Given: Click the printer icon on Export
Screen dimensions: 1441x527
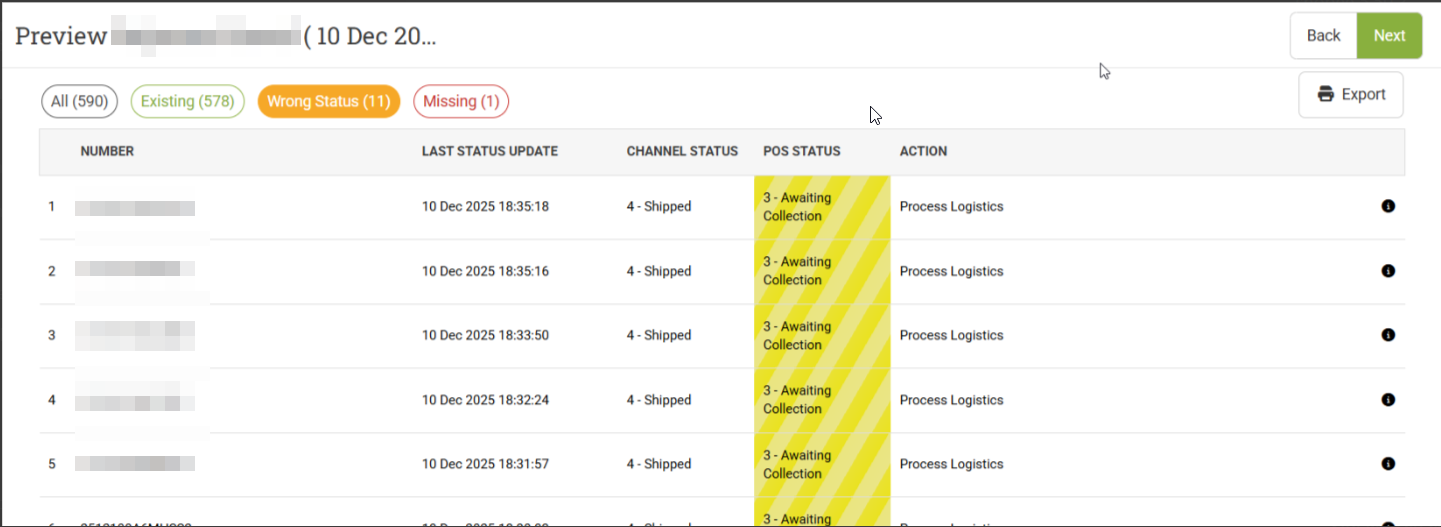Looking at the screenshot, I should pos(1326,94).
